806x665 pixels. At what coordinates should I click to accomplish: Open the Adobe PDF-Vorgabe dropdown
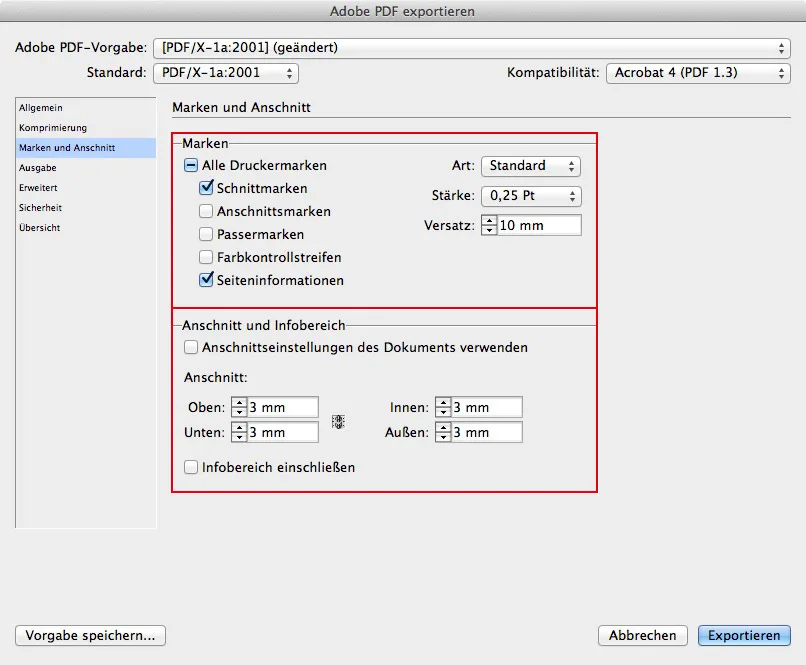pyautogui.click(x=472, y=48)
